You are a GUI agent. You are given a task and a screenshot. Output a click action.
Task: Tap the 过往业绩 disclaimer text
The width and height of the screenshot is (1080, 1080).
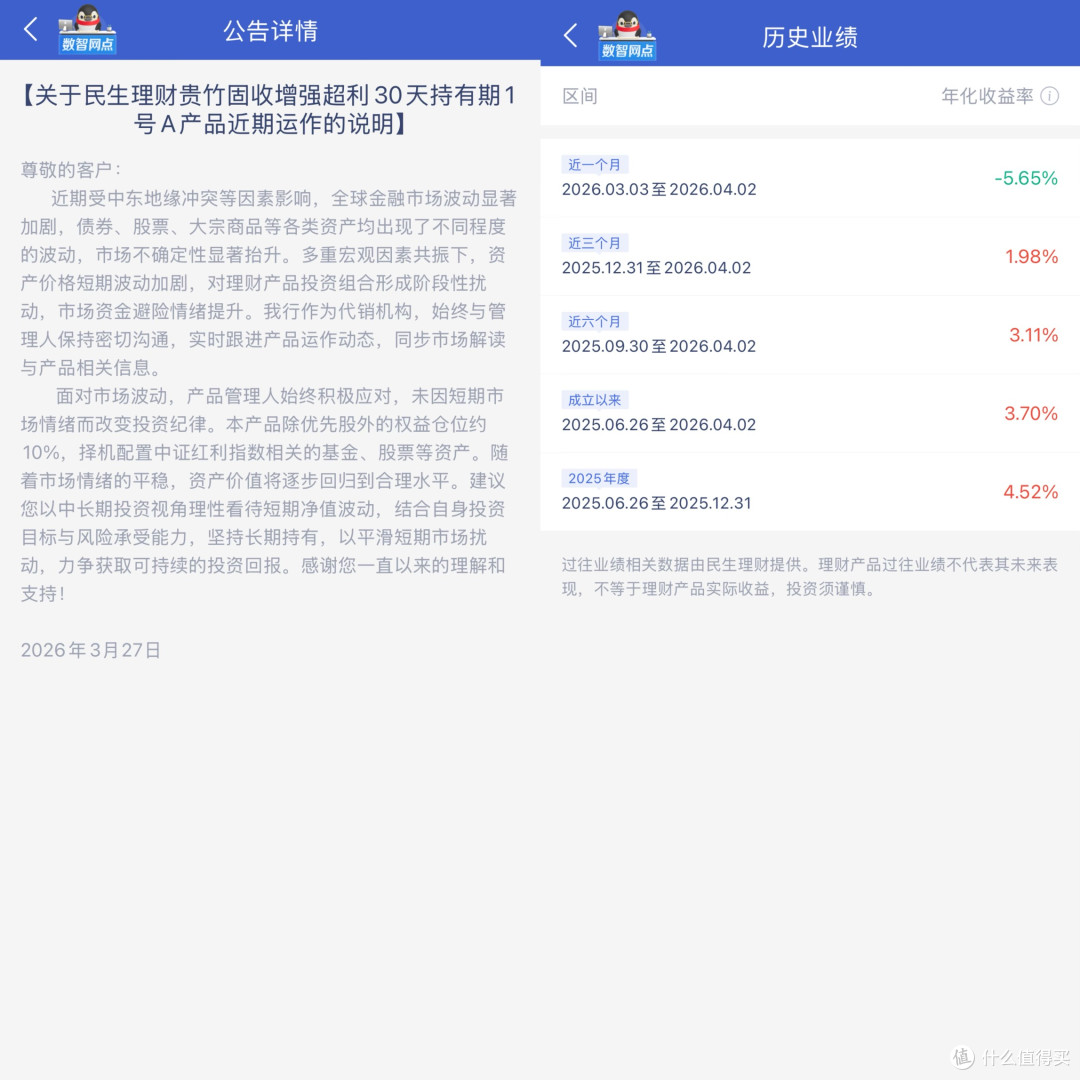(809, 577)
